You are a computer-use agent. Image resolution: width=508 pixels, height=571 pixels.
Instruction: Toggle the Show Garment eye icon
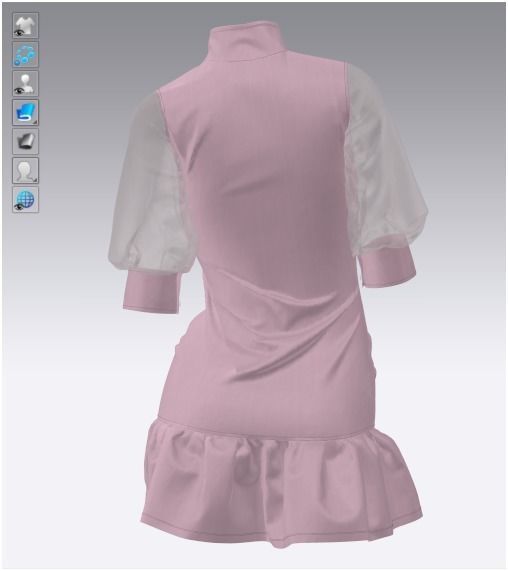(x=25, y=25)
